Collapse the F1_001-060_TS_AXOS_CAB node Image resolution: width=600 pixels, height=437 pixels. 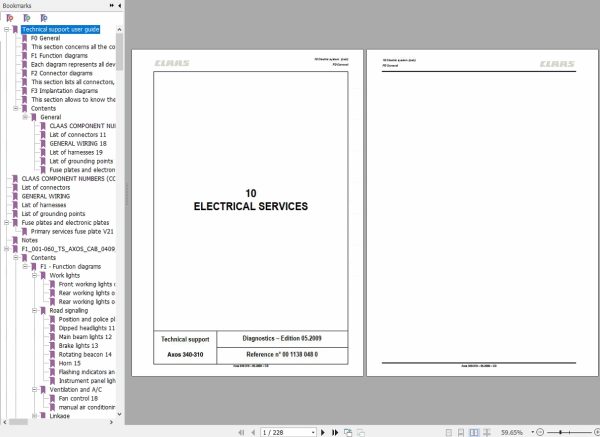7,249
